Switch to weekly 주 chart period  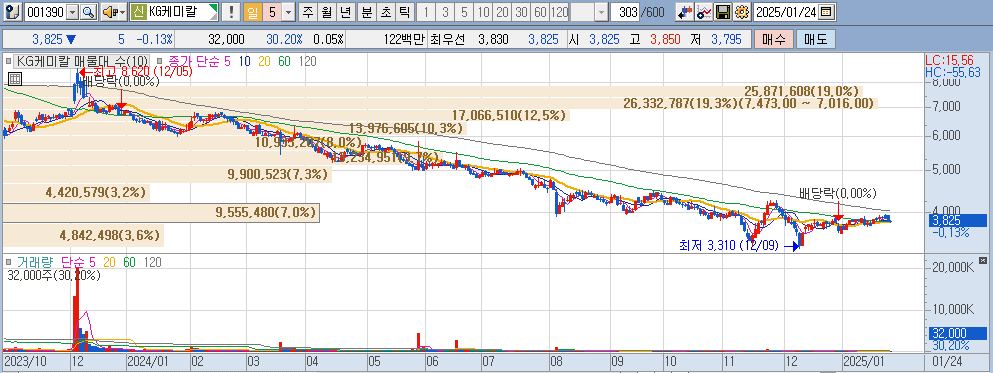[308, 12]
